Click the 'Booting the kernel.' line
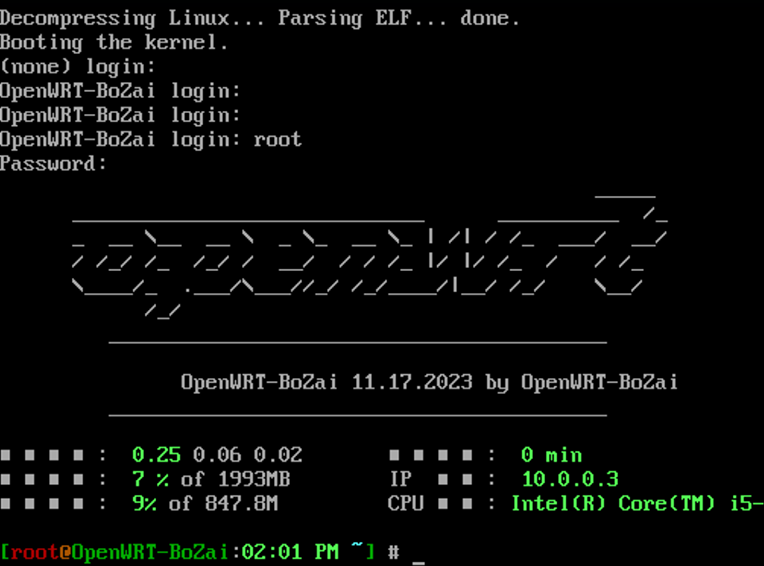Image resolution: width=764 pixels, height=566 pixels. click(114, 42)
